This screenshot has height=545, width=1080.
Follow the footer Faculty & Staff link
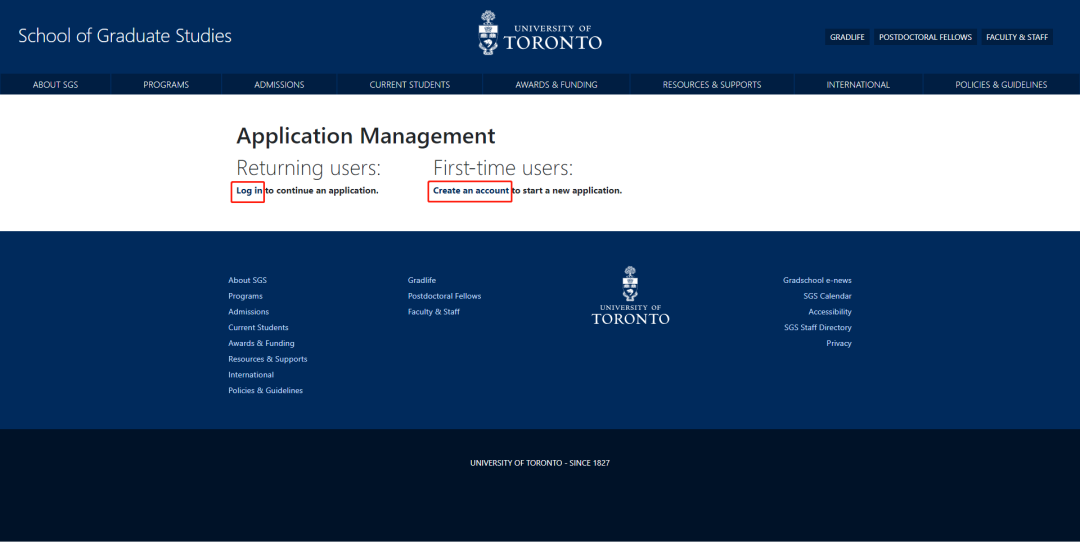[x=433, y=312]
